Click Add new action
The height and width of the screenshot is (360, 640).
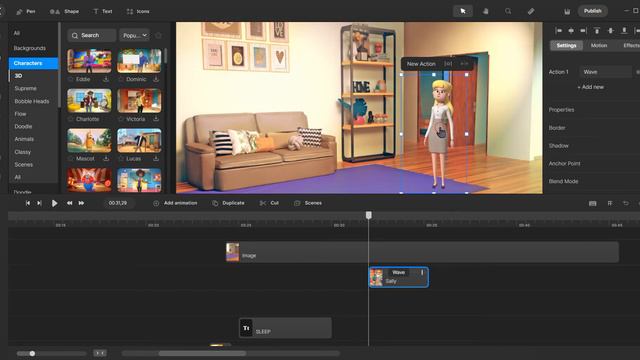pos(591,87)
